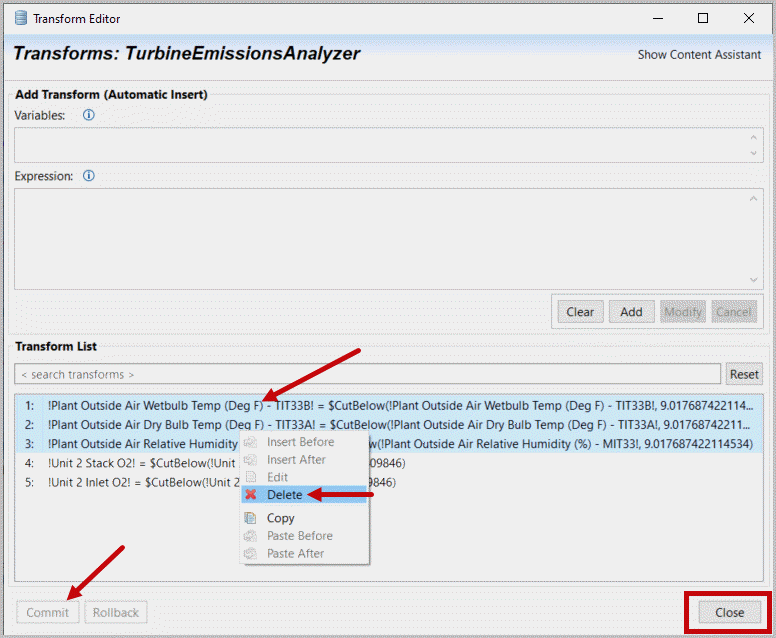Click the Paste After menu icon
The width and height of the screenshot is (776, 638).
[x=251, y=554]
